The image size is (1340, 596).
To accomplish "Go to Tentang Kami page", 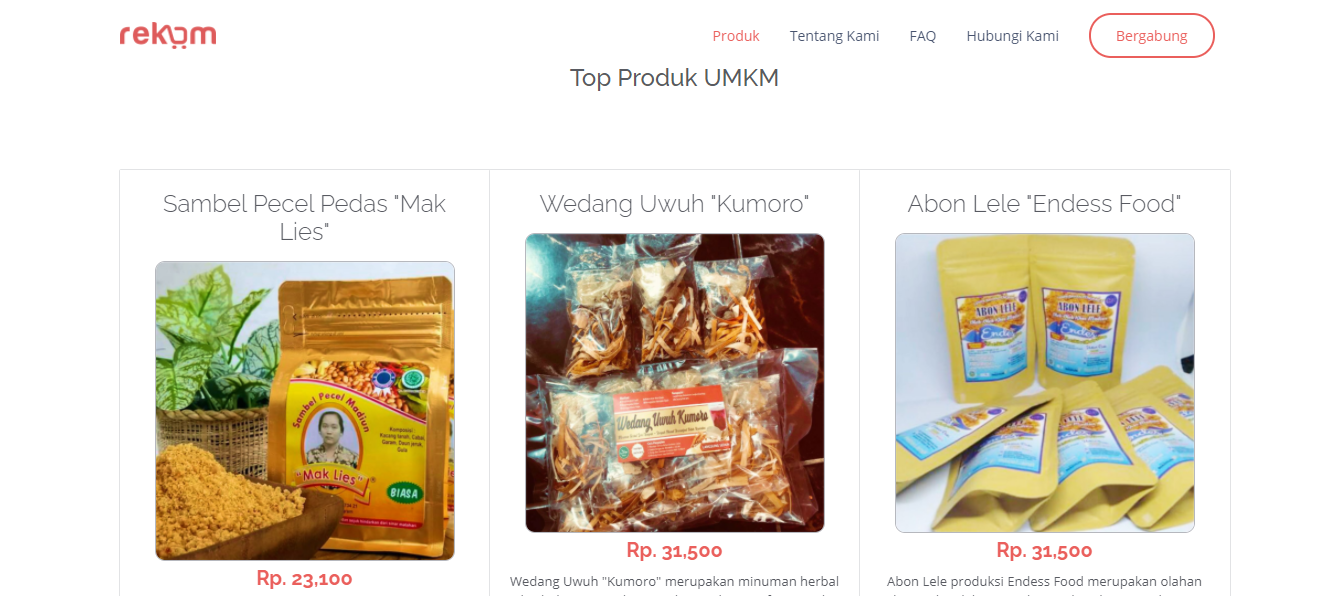I will tap(834, 36).
